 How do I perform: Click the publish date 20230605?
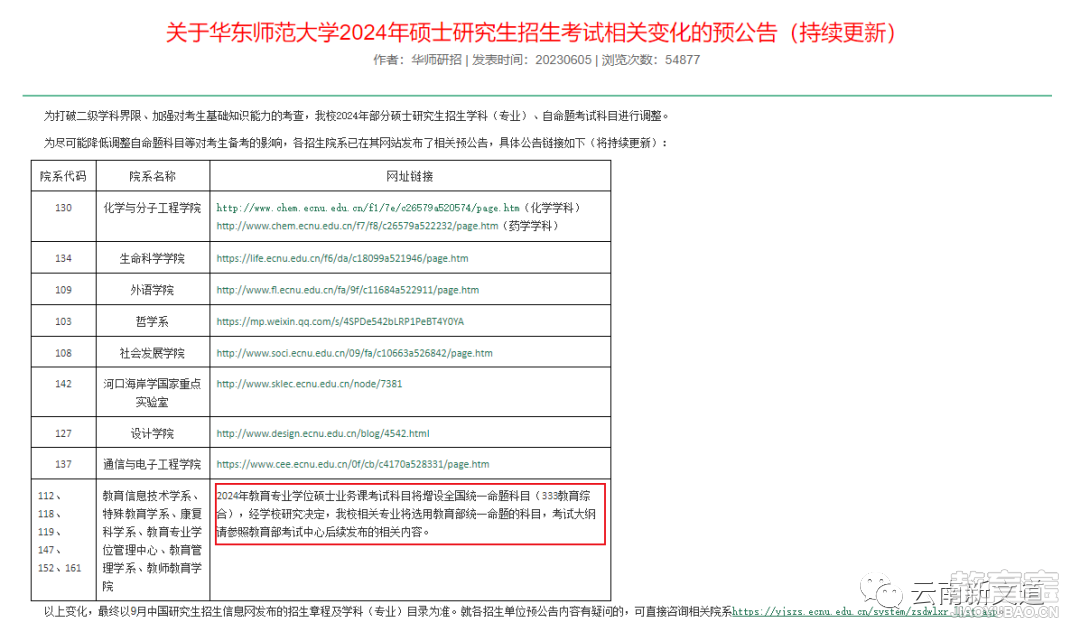[x=563, y=60]
